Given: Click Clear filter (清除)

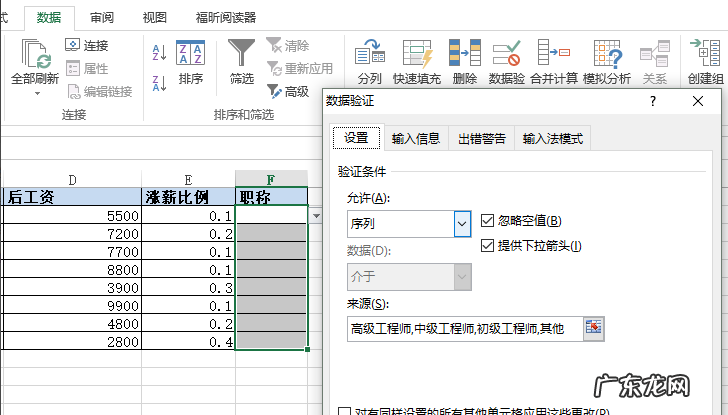Looking at the screenshot, I should (288, 45).
